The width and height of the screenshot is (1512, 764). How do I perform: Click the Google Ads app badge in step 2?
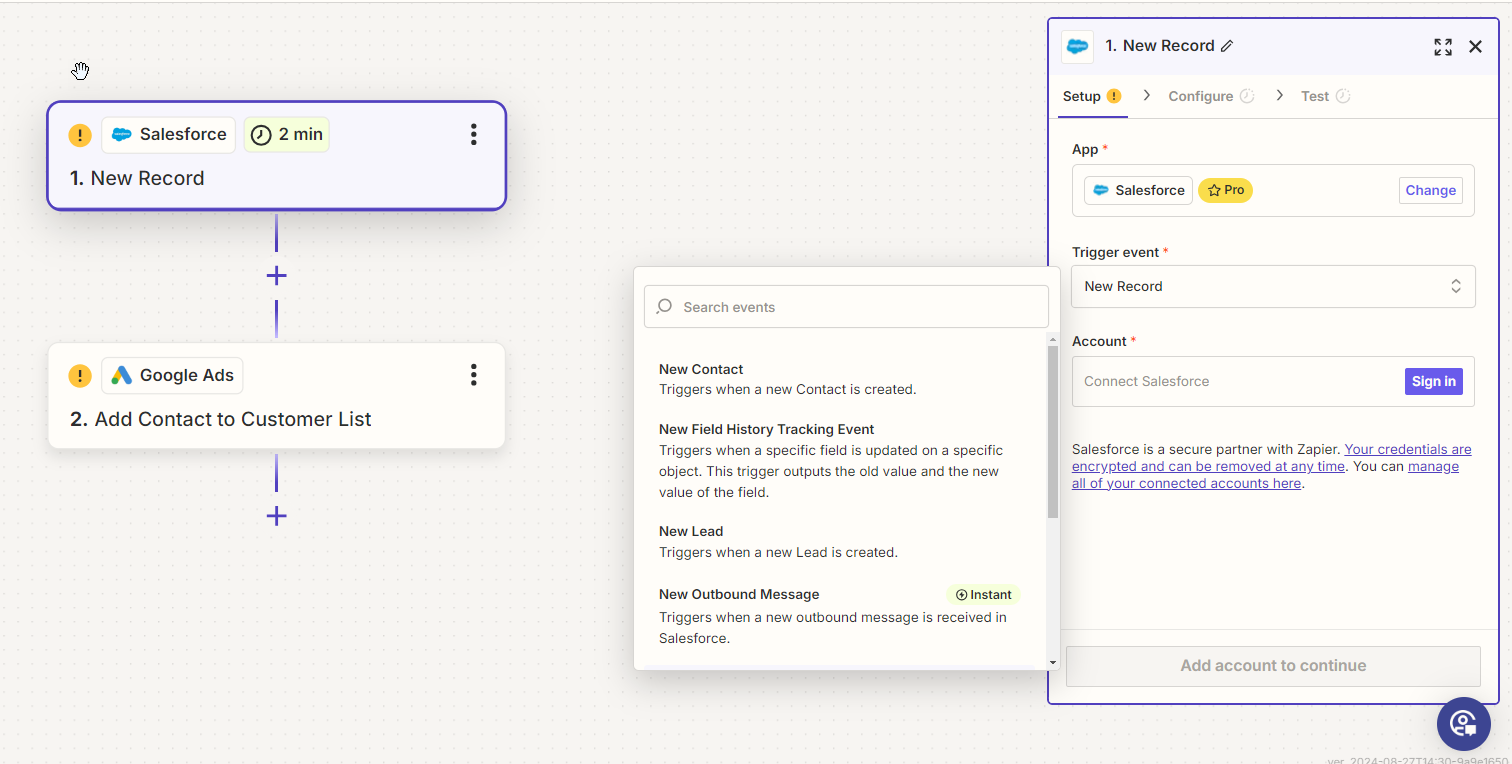(172, 376)
